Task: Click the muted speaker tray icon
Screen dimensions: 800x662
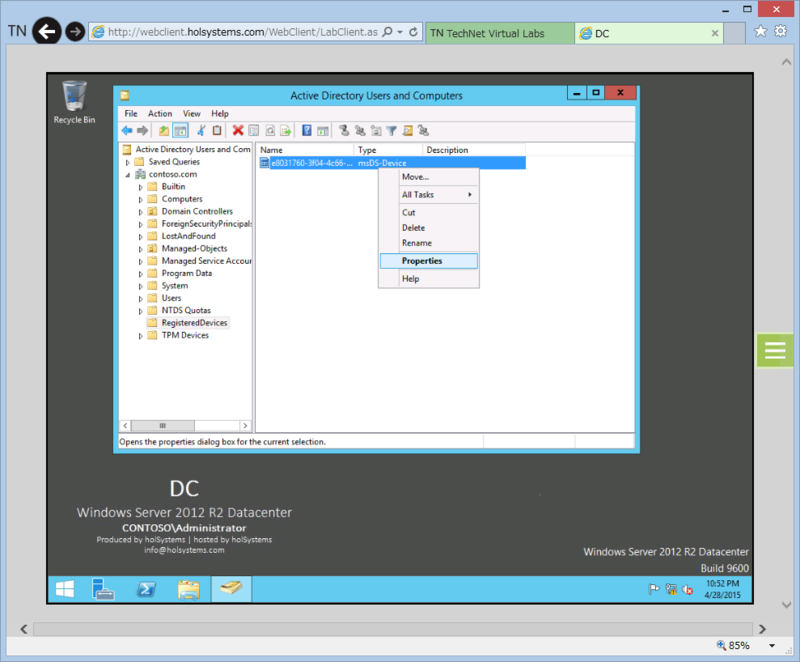Action: 687,590
